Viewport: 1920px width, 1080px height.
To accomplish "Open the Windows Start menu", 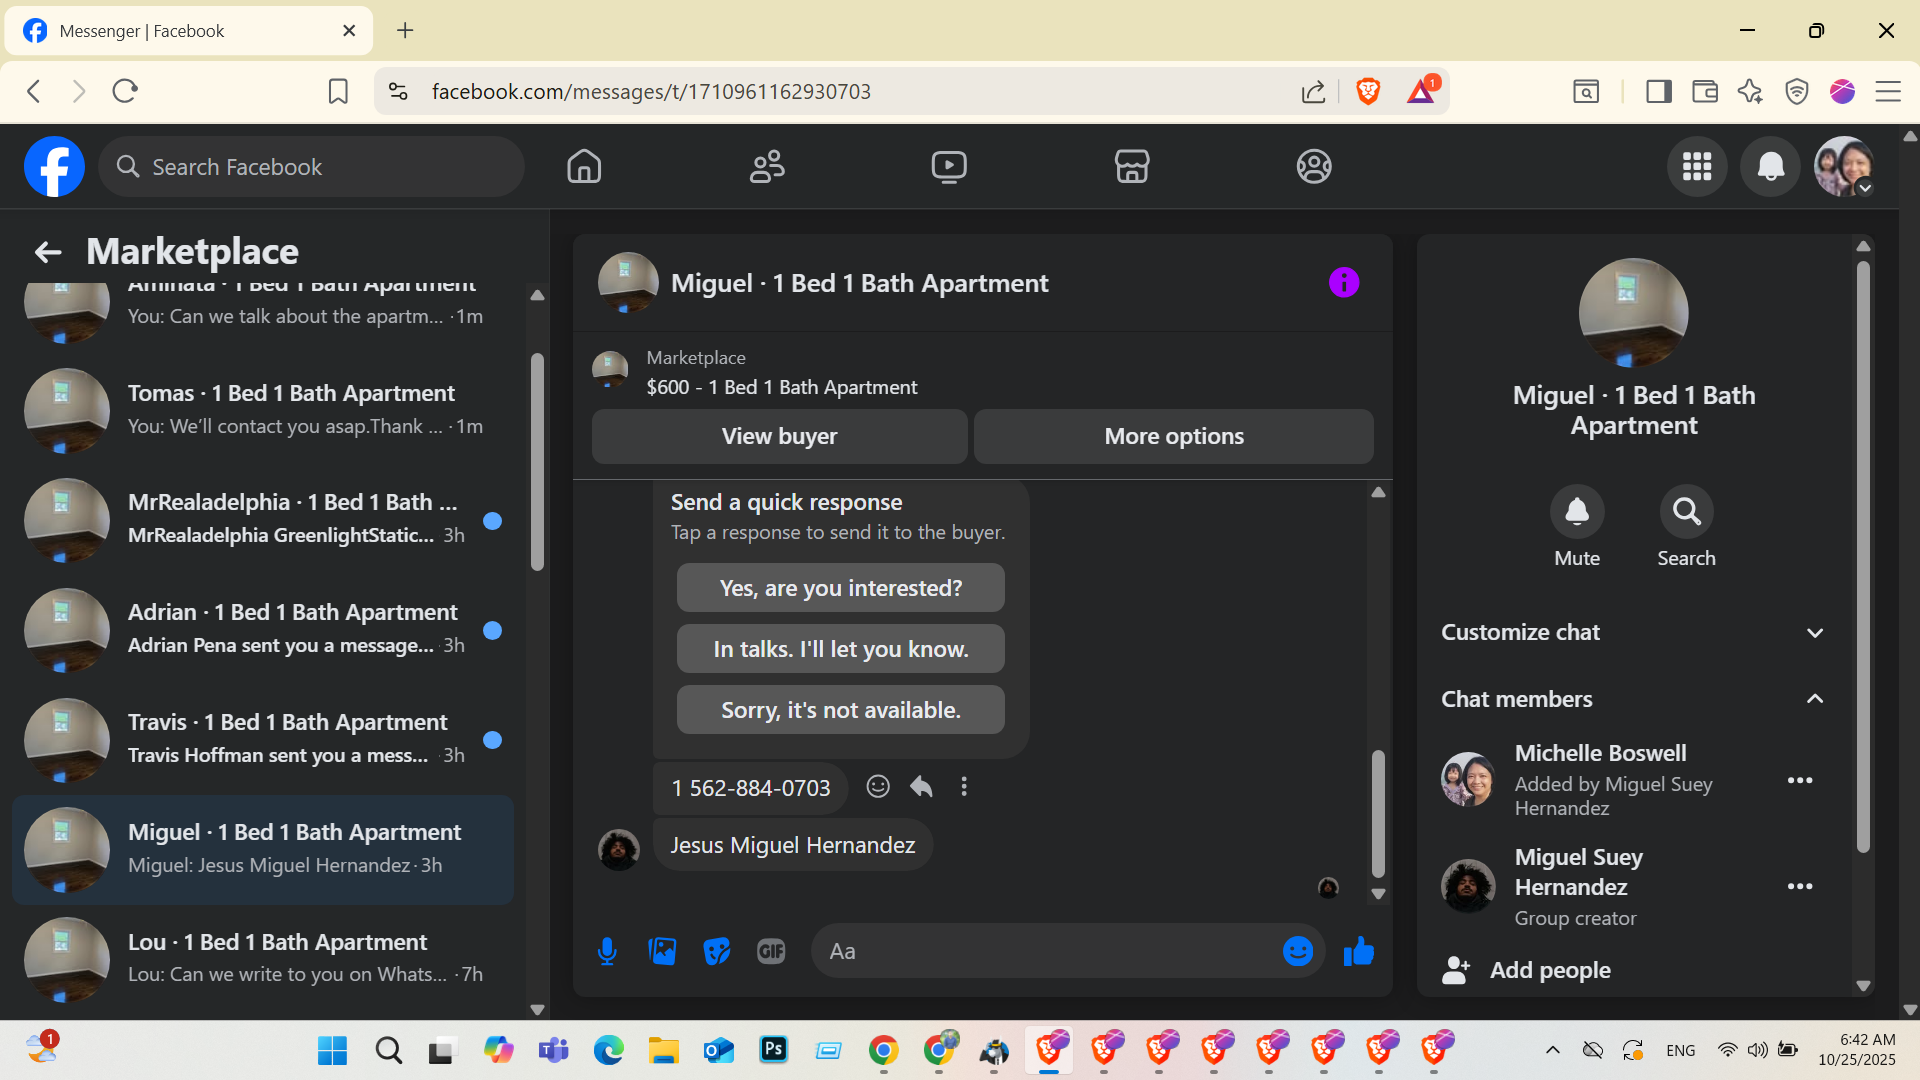I will click(332, 1051).
